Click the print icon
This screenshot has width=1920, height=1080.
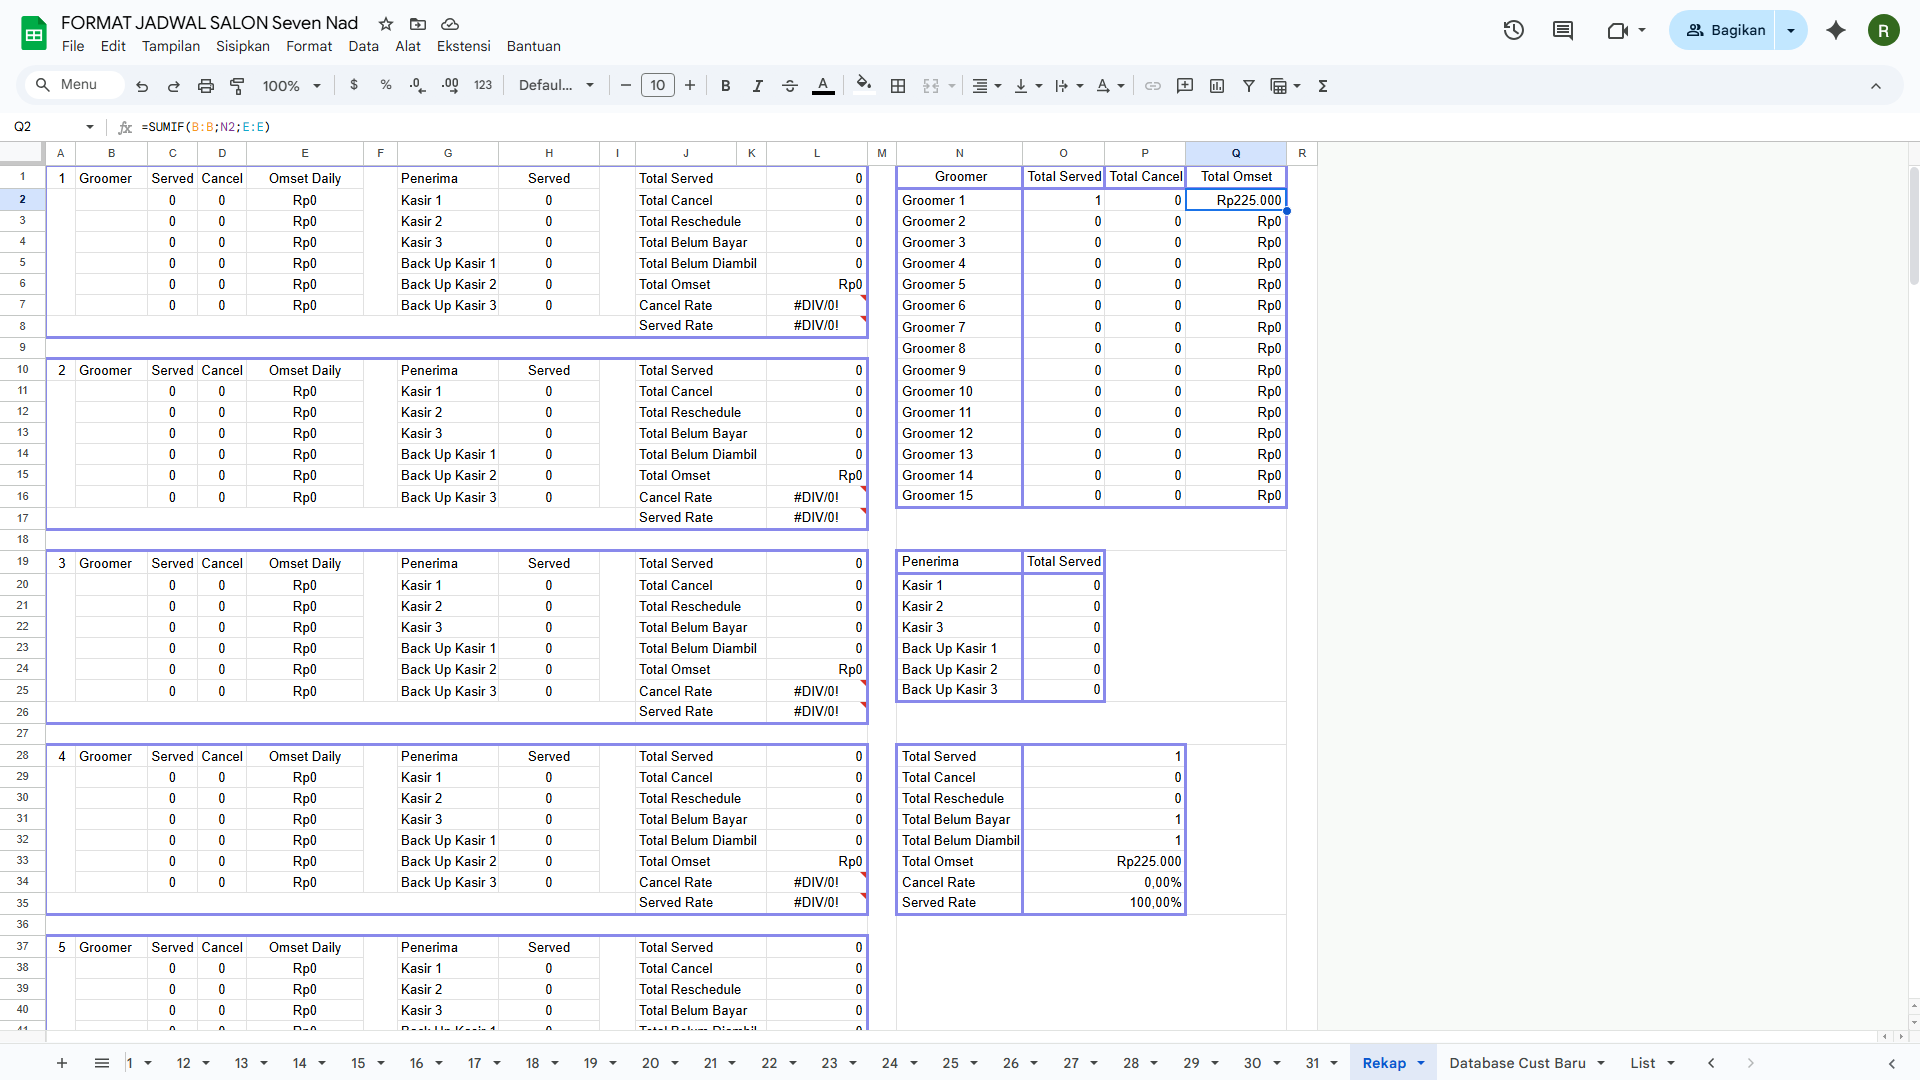click(206, 86)
